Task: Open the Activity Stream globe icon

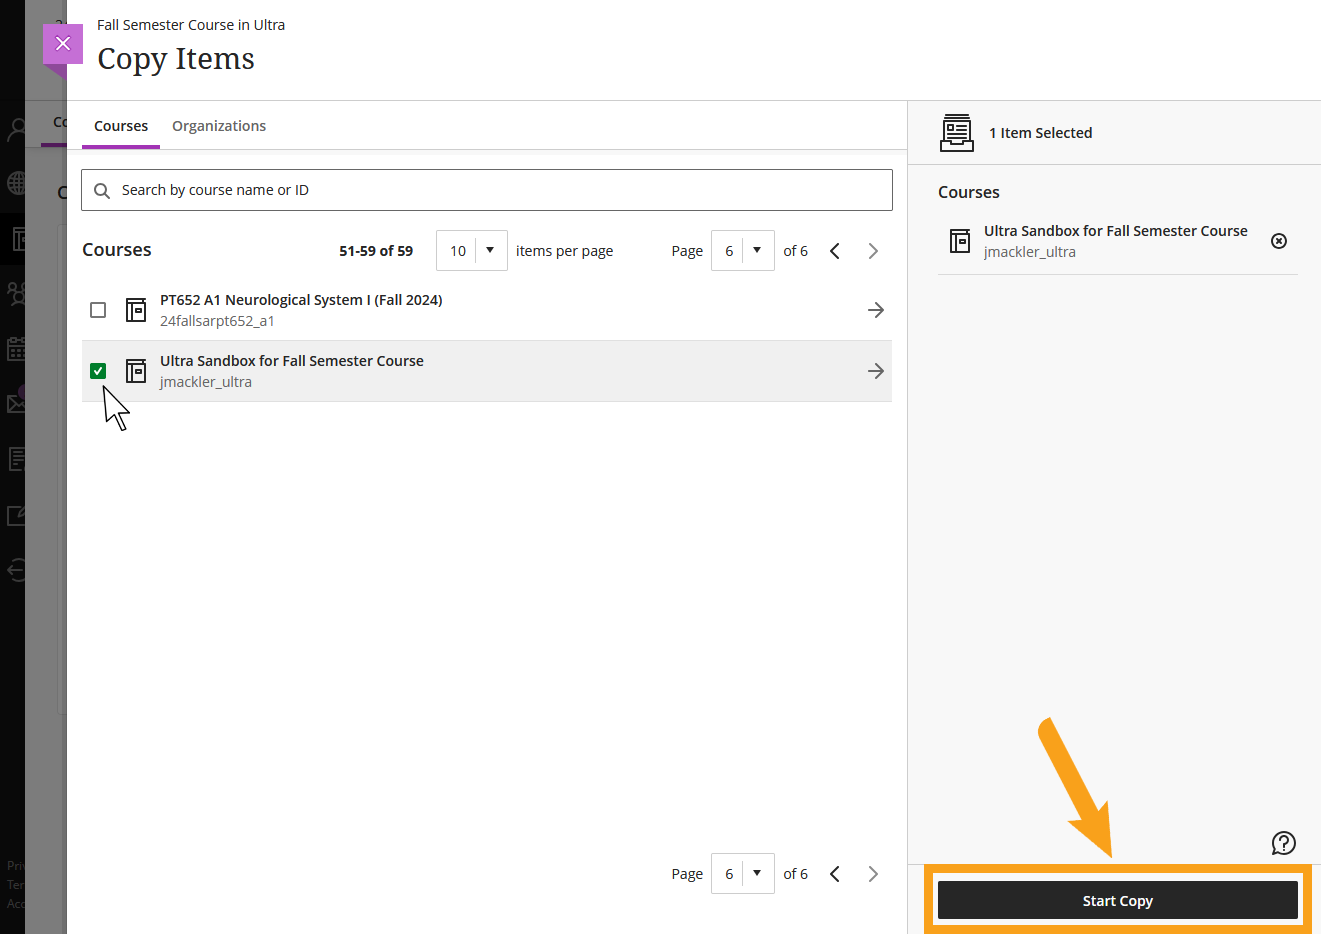Action: 15,183
